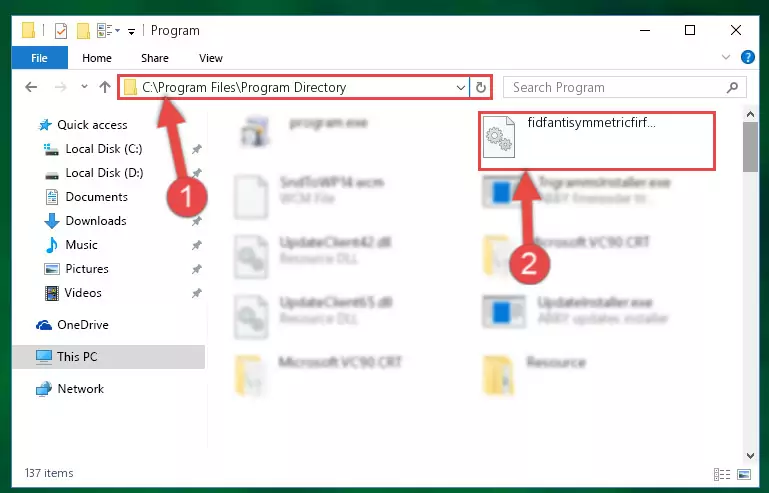This screenshot has width=769, height=493.
Task: Expand the address bar history dropdown
Action: [x=461, y=87]
